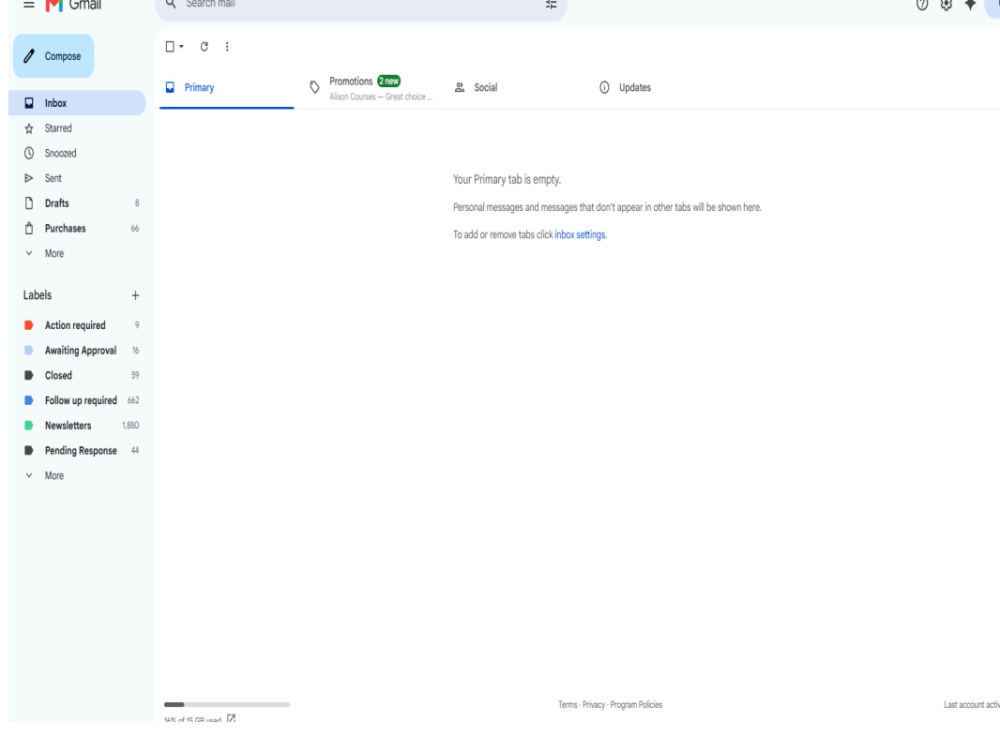1000x750 pixels.
Task: Show search options filter icon
Action: (551, 4)
